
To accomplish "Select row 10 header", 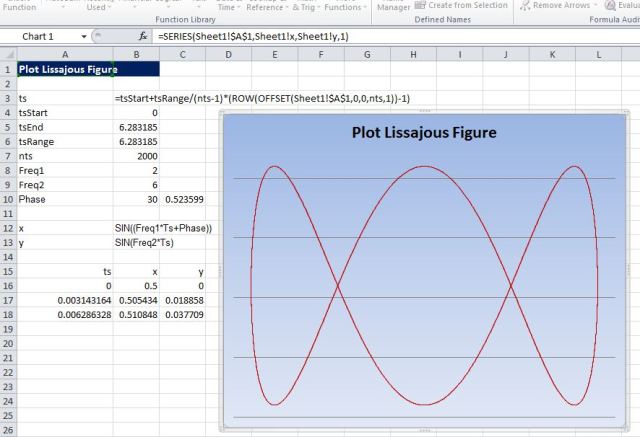I will click(7, 200).
